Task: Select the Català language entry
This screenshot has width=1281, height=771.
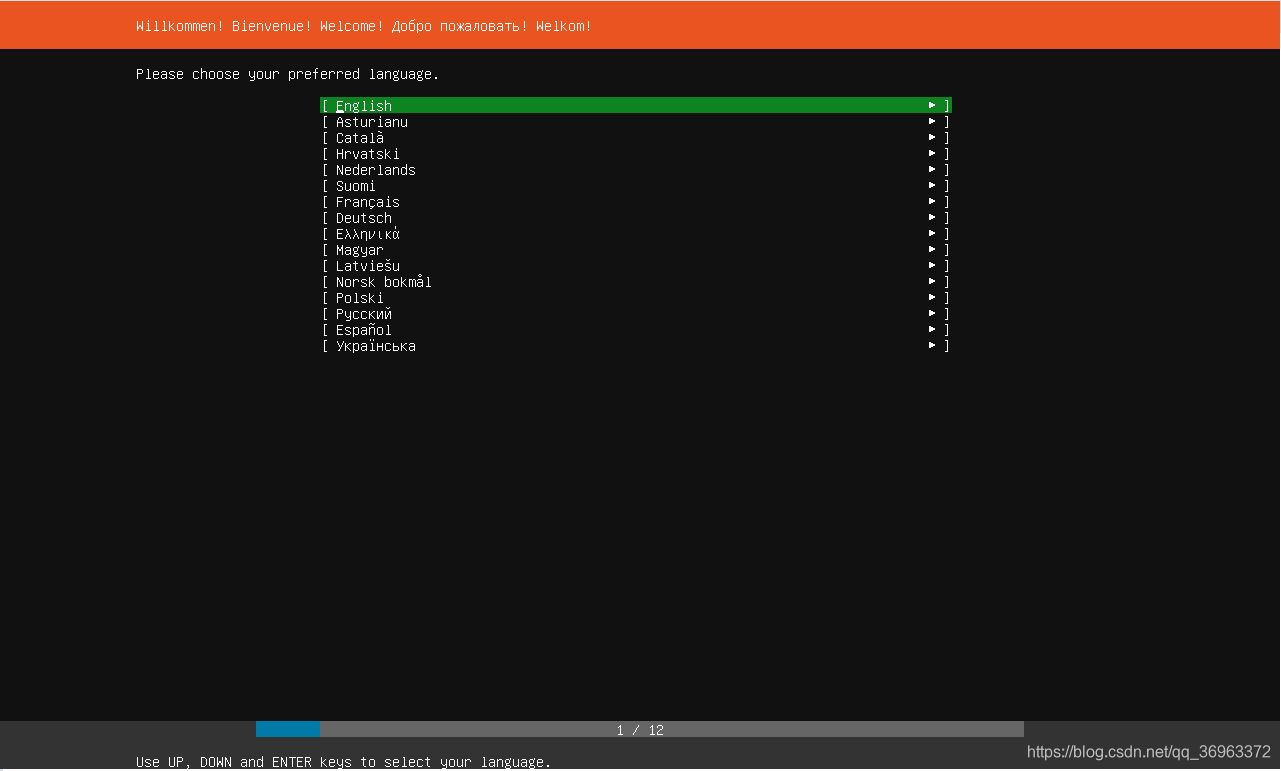Action: (x=636, y=137)
